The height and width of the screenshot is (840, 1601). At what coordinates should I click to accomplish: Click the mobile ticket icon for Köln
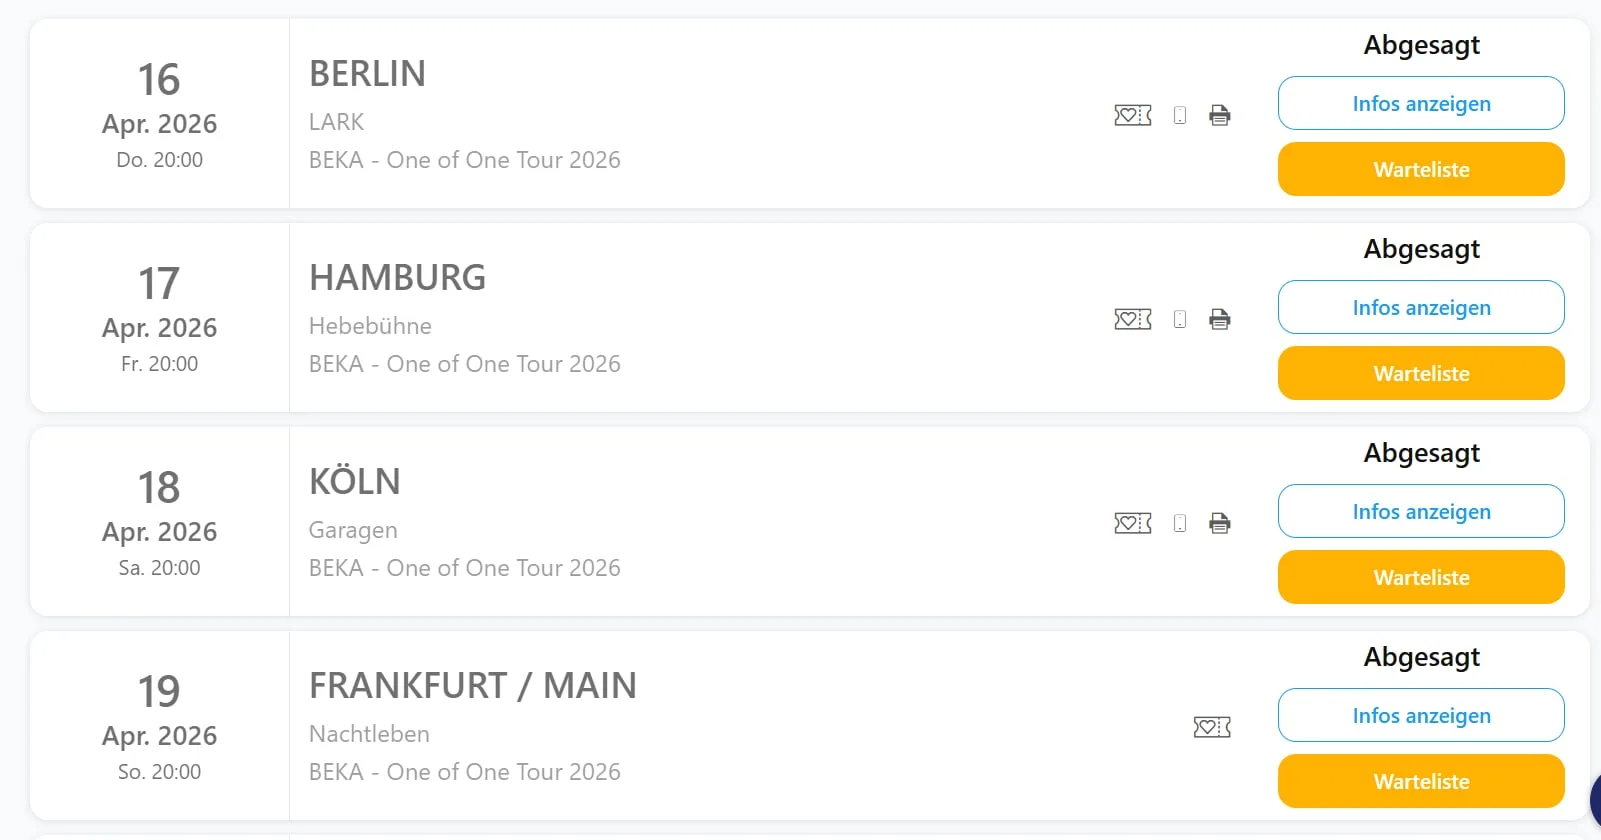pyautogui.click(x=1180, y=523)
